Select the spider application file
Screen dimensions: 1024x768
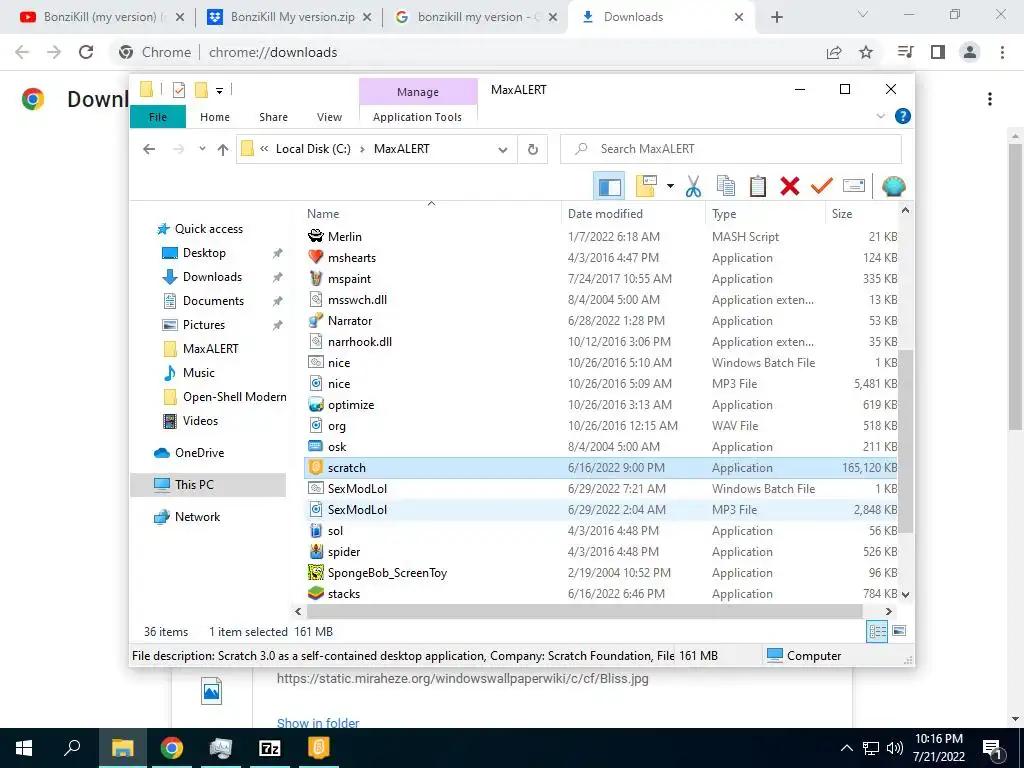click(x=601, y=552)
